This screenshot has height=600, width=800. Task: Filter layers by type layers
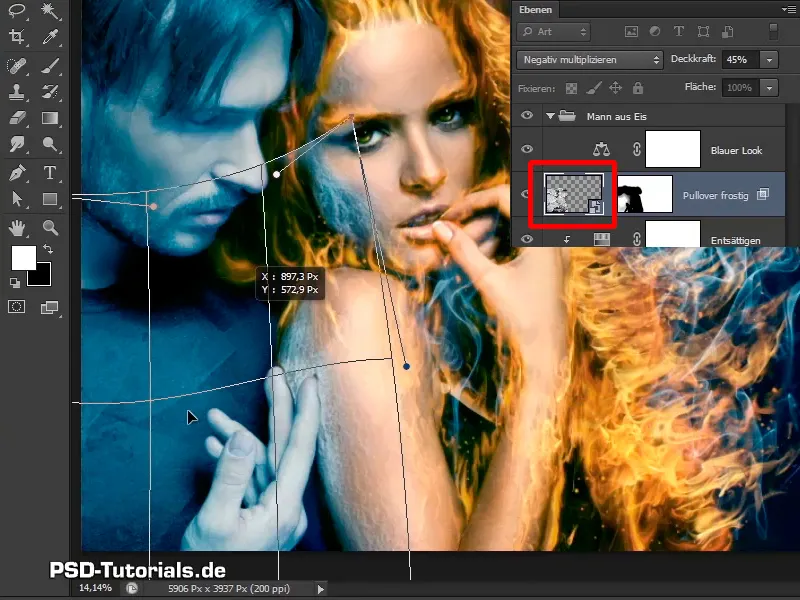[679, 32]
